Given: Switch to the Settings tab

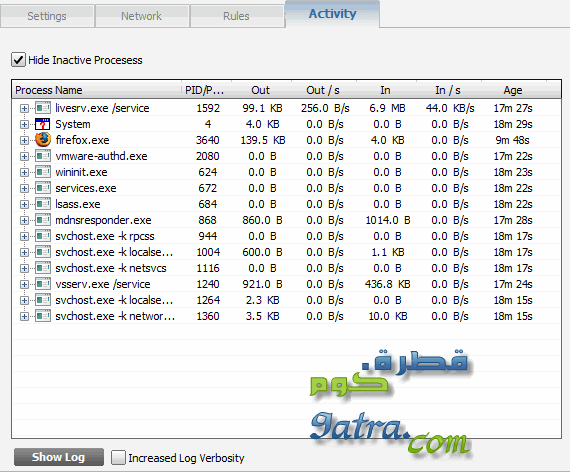Looking at the screenshot, I should click(47, 16).
